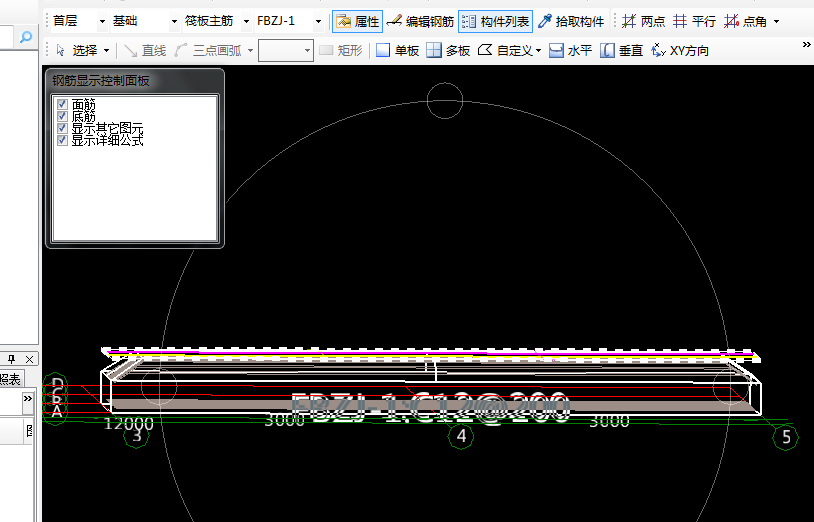
Task: Click the 钢筋显示控制面板 title bar
Action: pos(135,80)
